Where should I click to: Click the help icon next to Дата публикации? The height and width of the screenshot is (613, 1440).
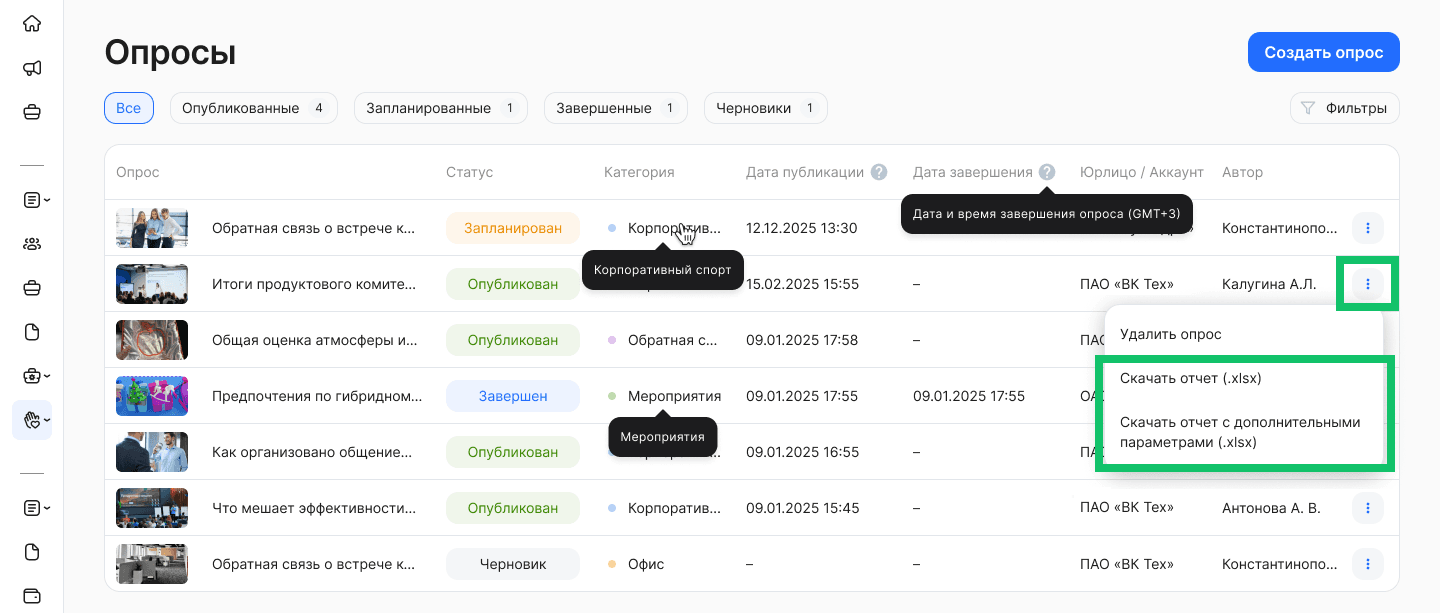878,172
